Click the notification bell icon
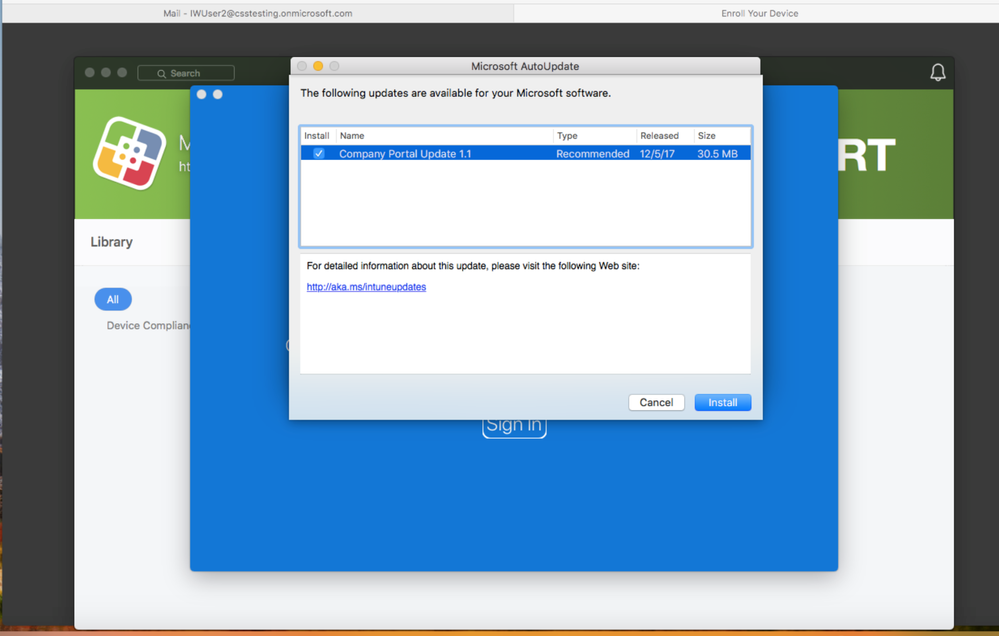 938,72
